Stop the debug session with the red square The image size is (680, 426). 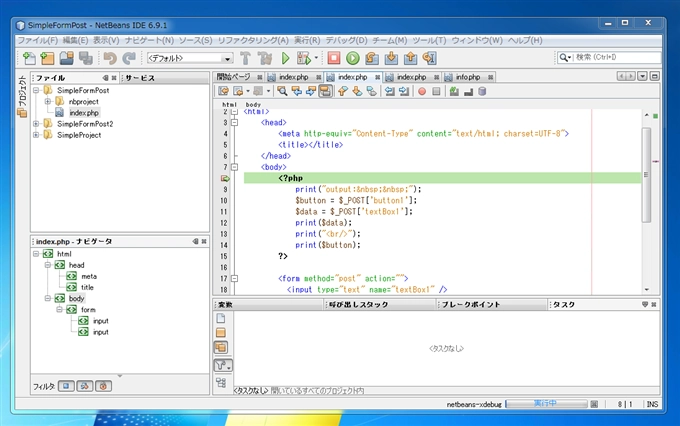(333, 58)
